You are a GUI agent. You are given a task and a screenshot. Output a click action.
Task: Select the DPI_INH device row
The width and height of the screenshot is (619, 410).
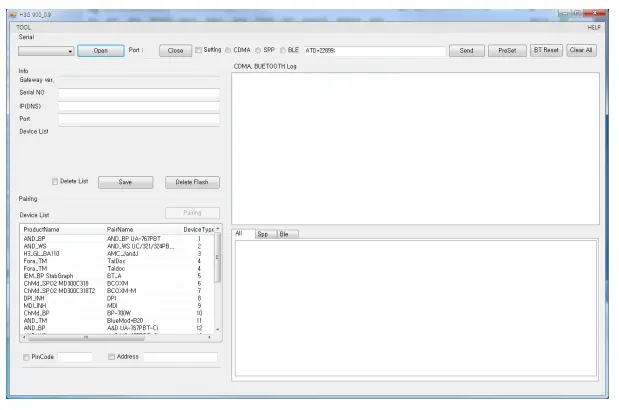(x=117, y=298)
